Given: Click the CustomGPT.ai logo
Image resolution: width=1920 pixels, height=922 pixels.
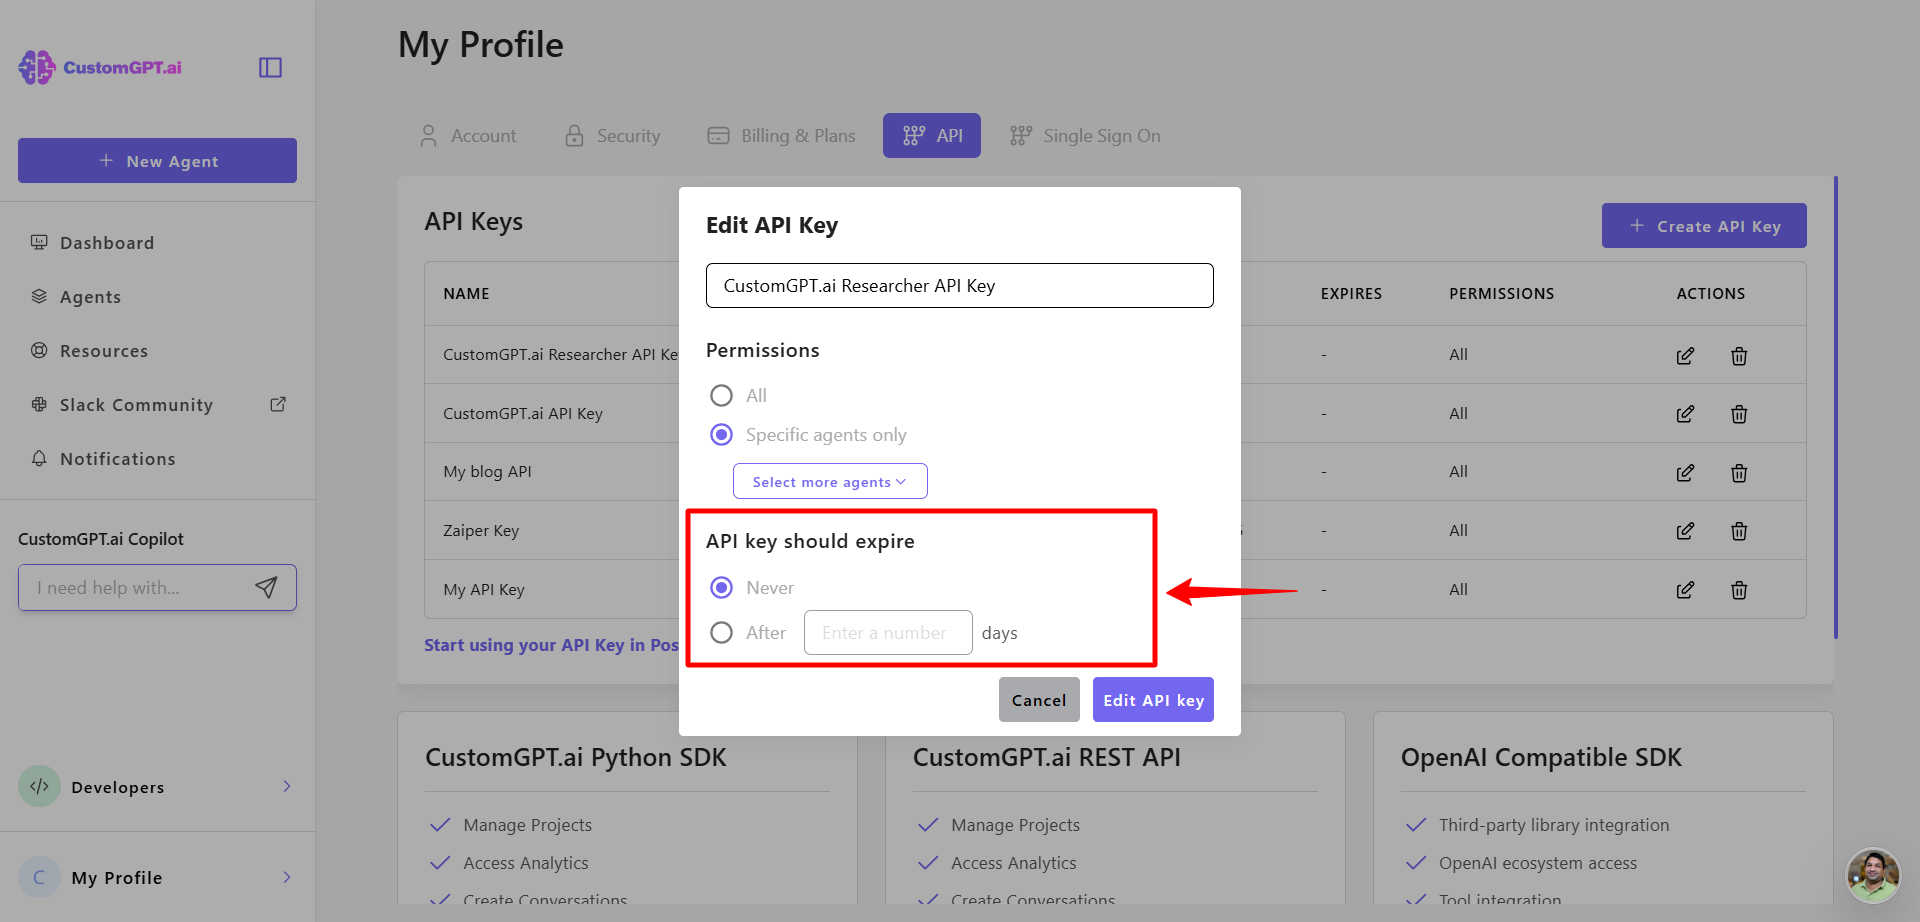Looking at the screenshot, I should click(x=100, y=67).
